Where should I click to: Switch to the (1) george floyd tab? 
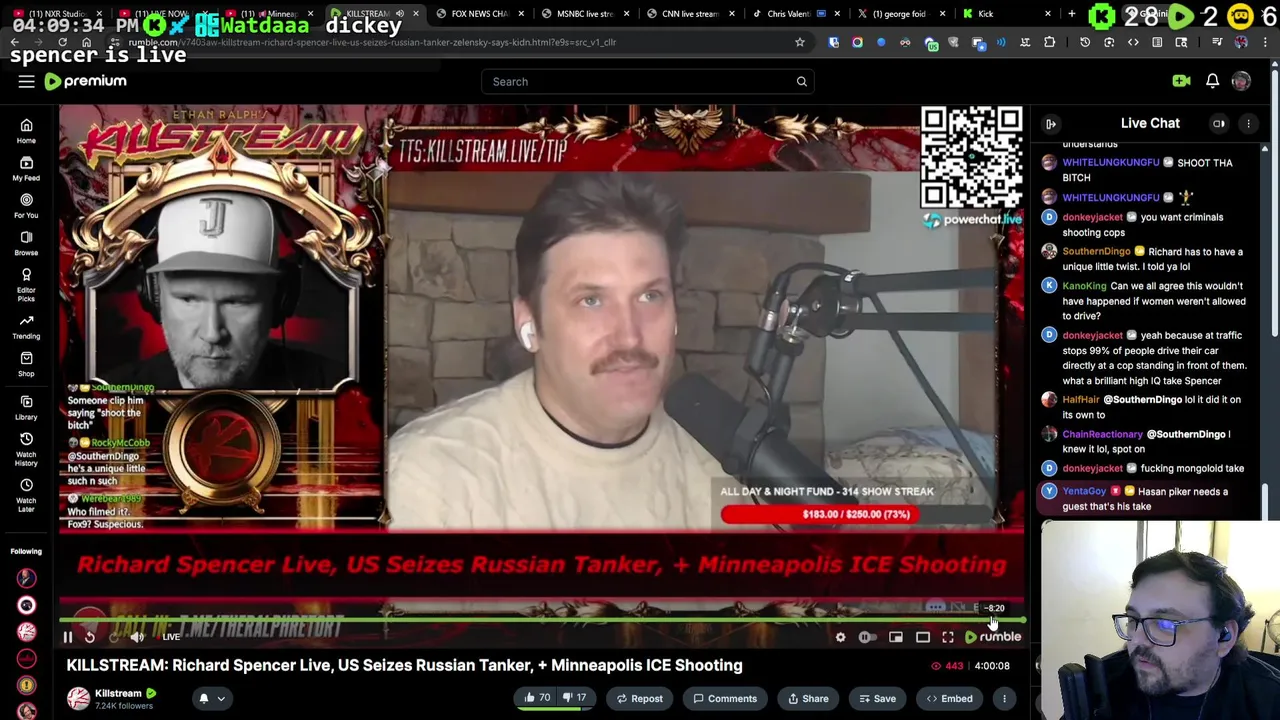(x=900, y=14)
